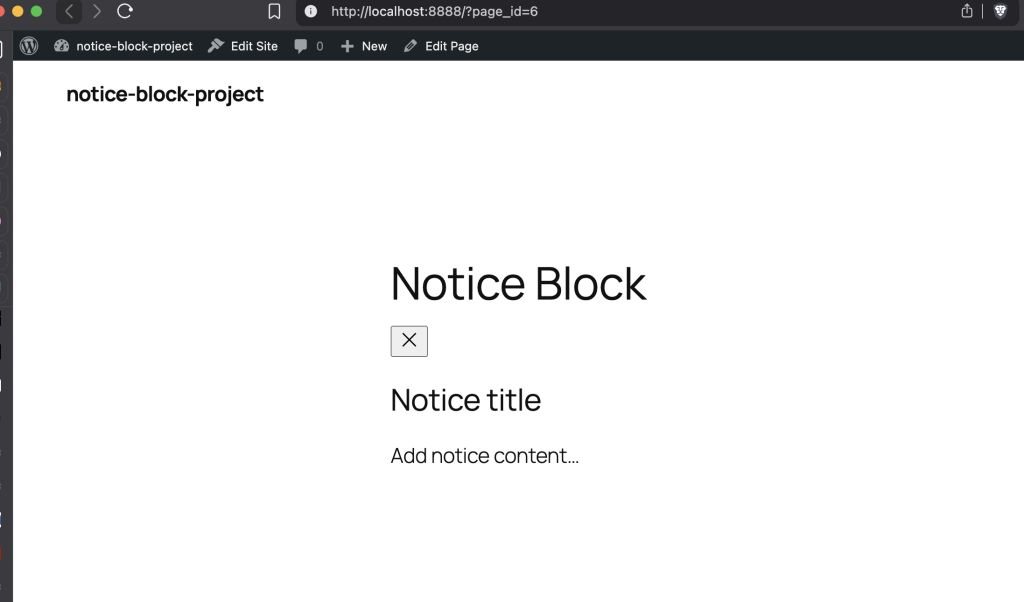Click the back navigation arrow
1024x602 pixels.
[x=68, y=12]
